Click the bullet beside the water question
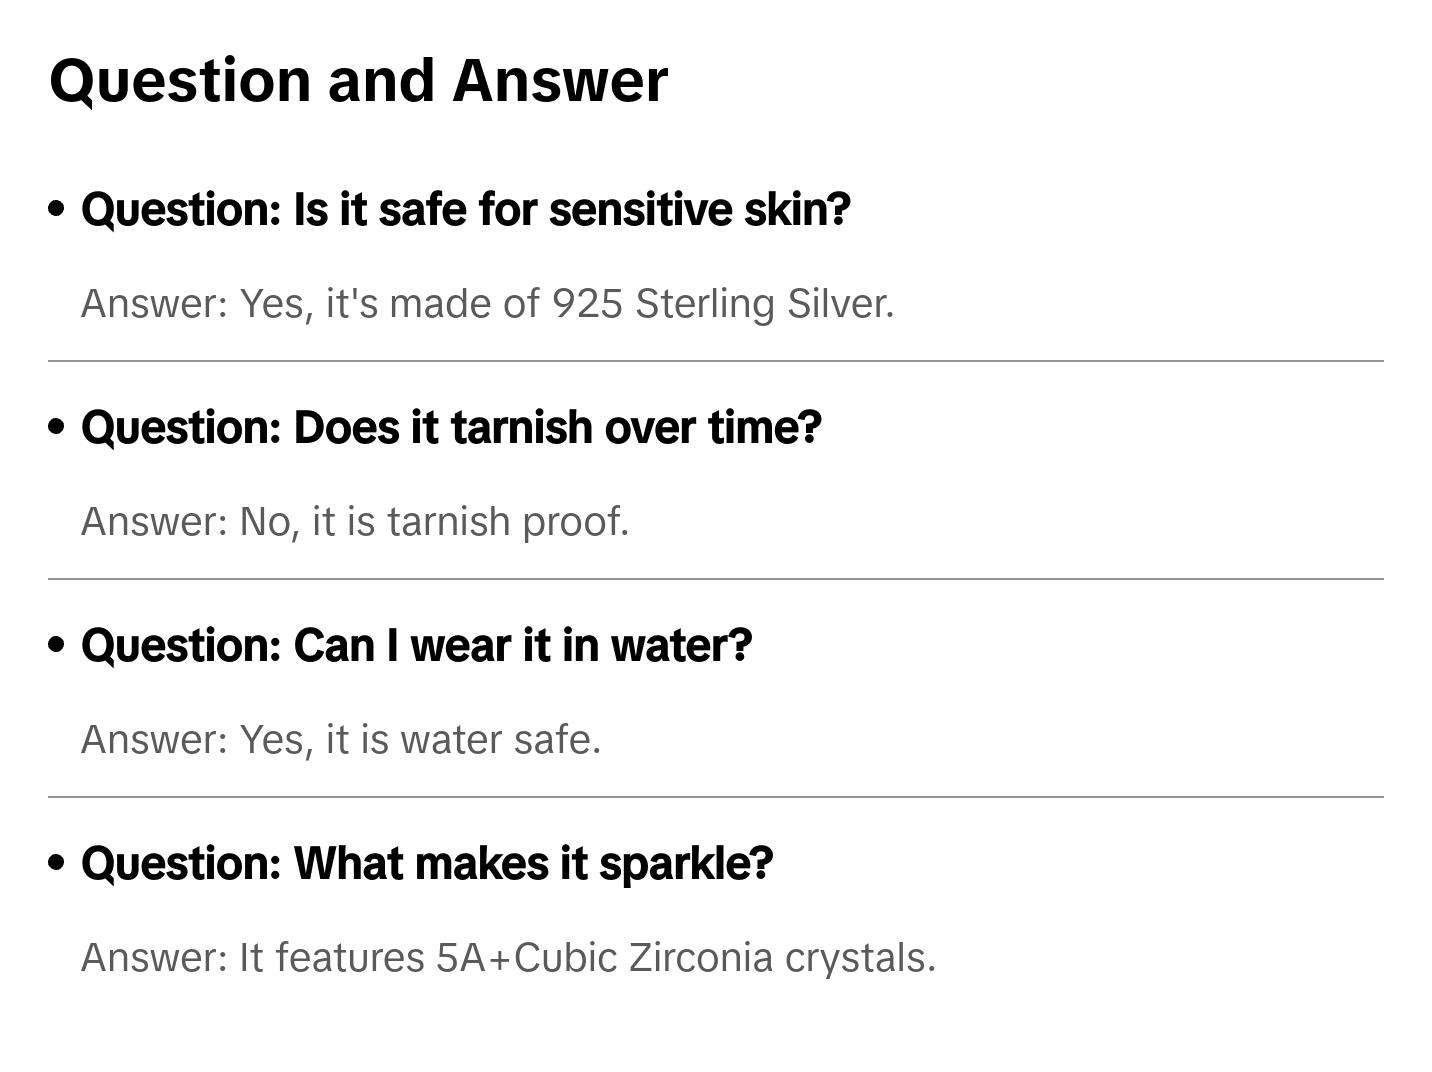1432x1072 pixels. [57, 645]
